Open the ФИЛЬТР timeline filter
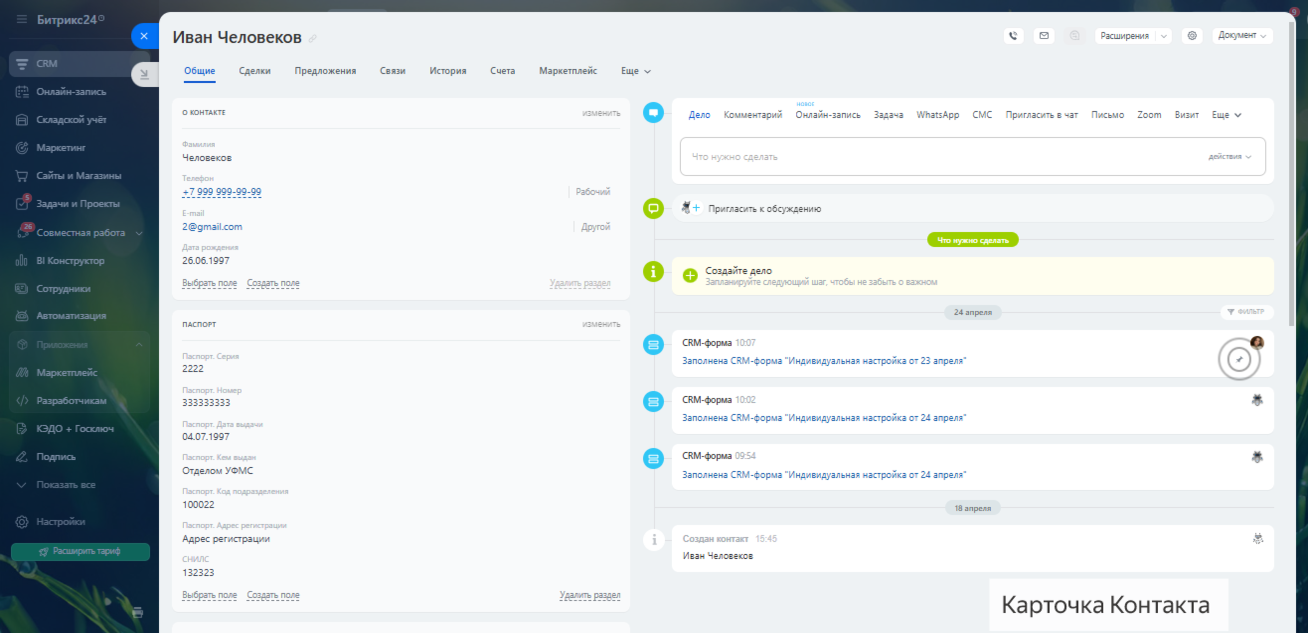 [1247, 312]
